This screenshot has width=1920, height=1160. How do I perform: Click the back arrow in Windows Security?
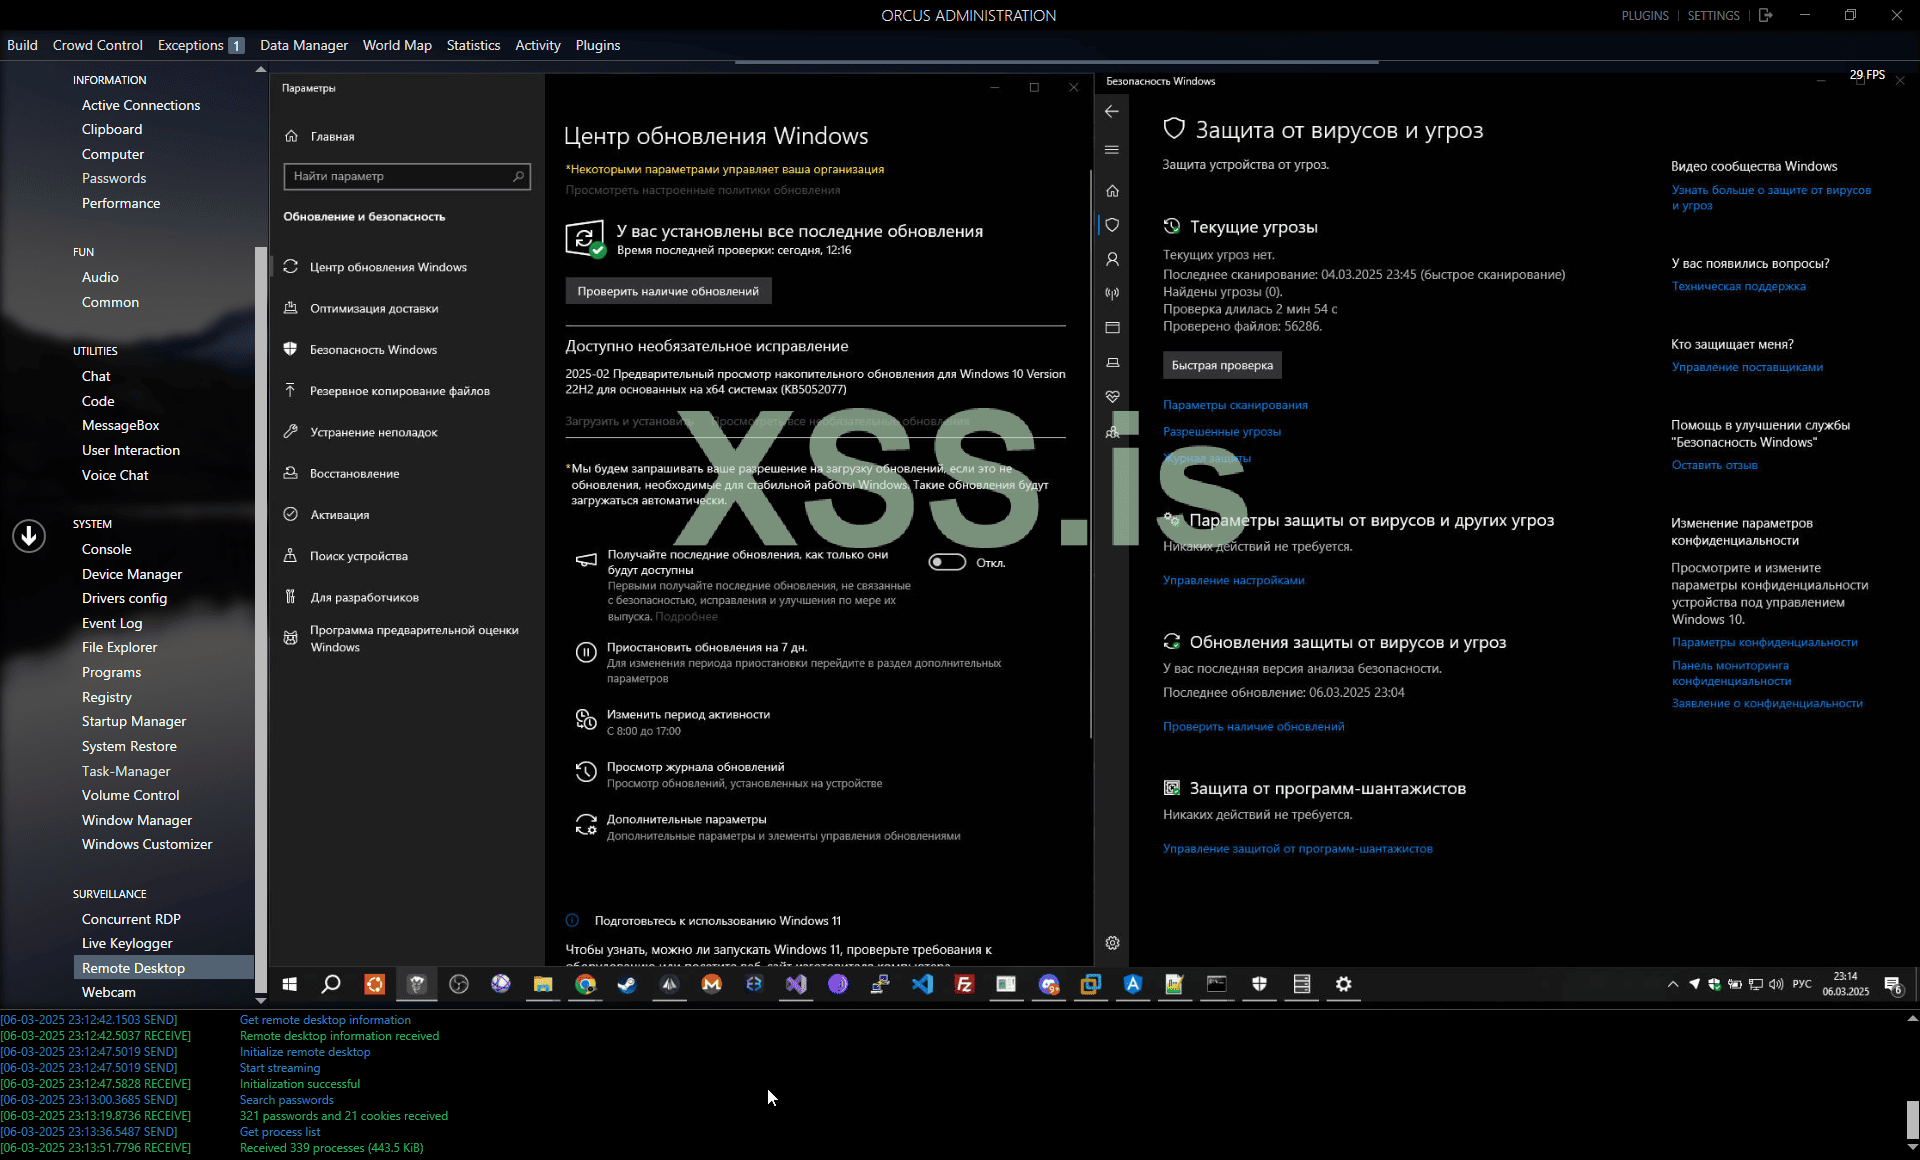coord(1112,112)
